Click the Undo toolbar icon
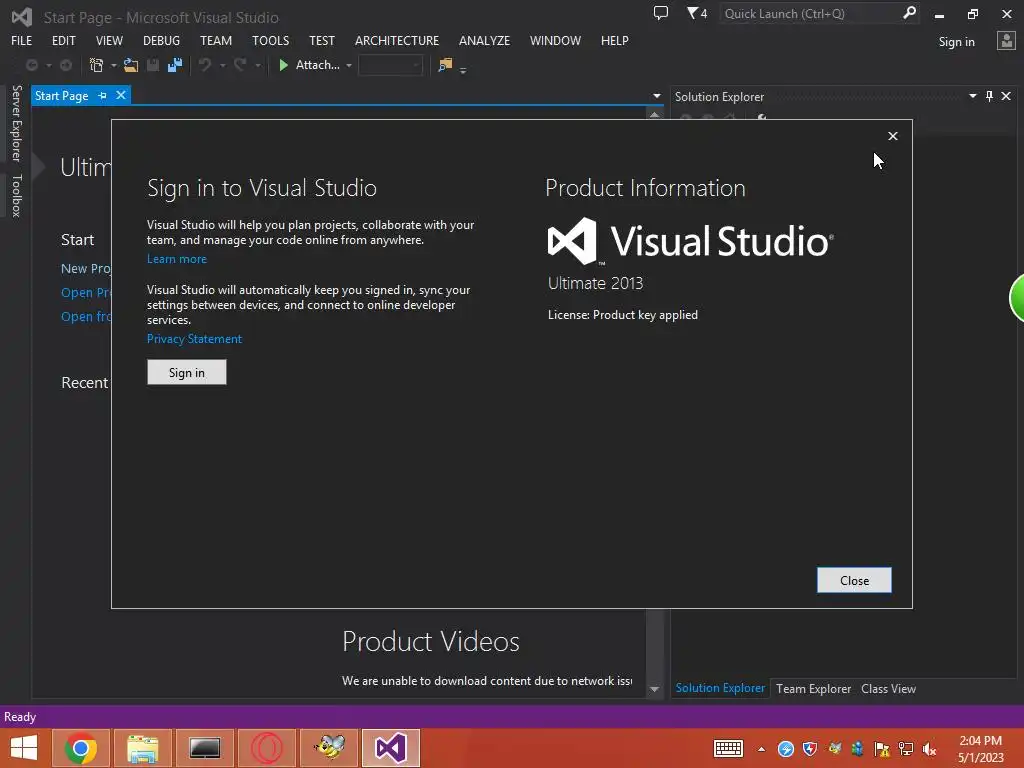 (x=205, y=65)
